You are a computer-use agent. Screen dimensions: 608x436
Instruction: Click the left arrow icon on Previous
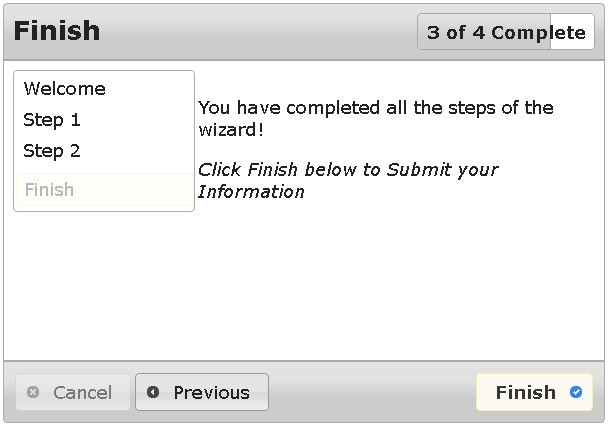[153, 393]
